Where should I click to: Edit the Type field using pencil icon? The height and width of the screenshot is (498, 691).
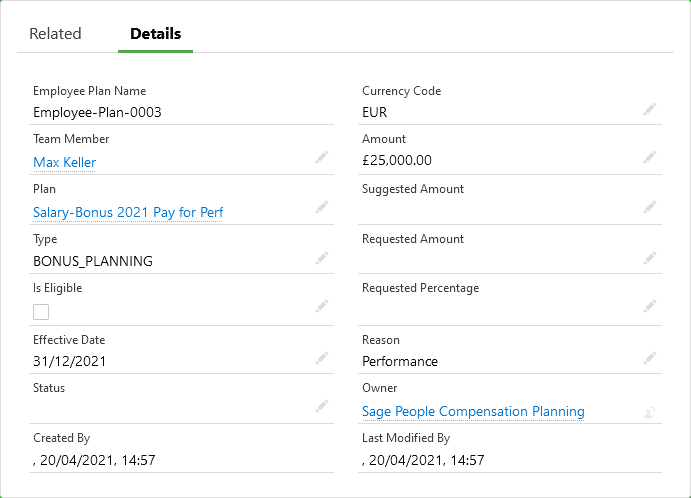321,257
